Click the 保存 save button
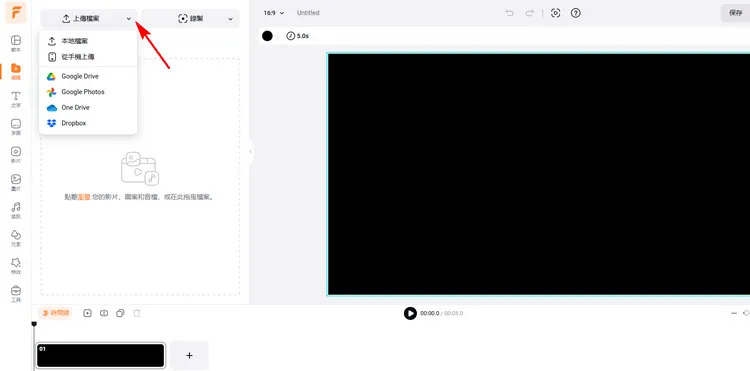 coord(736,13)
